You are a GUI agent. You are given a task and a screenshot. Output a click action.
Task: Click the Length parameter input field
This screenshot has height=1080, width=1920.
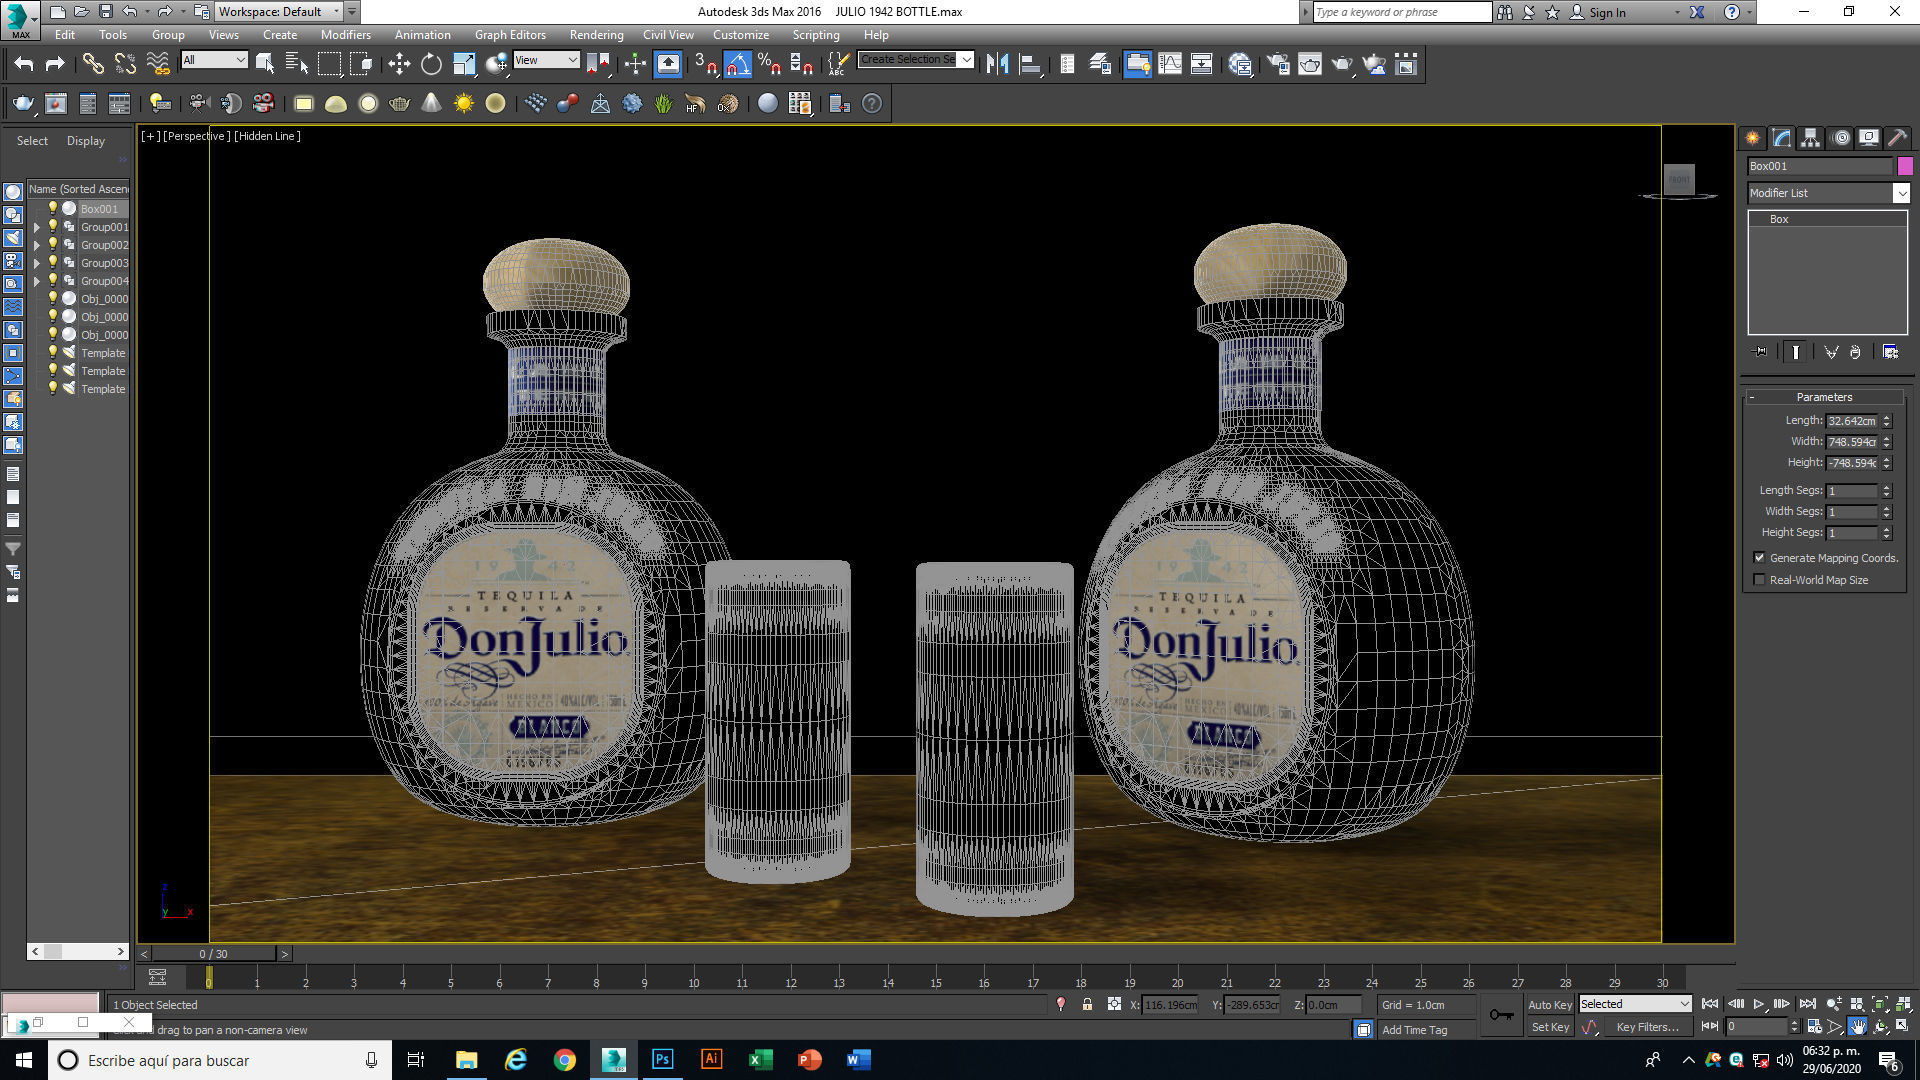click(1852, 421)
